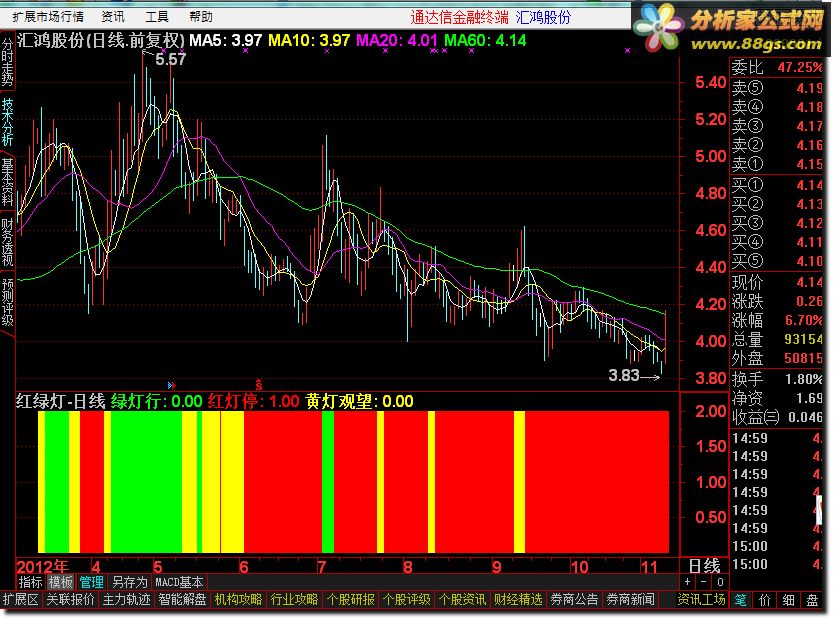Open 智能解盘 tab
The height and width of the screenshot is (619, 833).
tap(182, 600)
